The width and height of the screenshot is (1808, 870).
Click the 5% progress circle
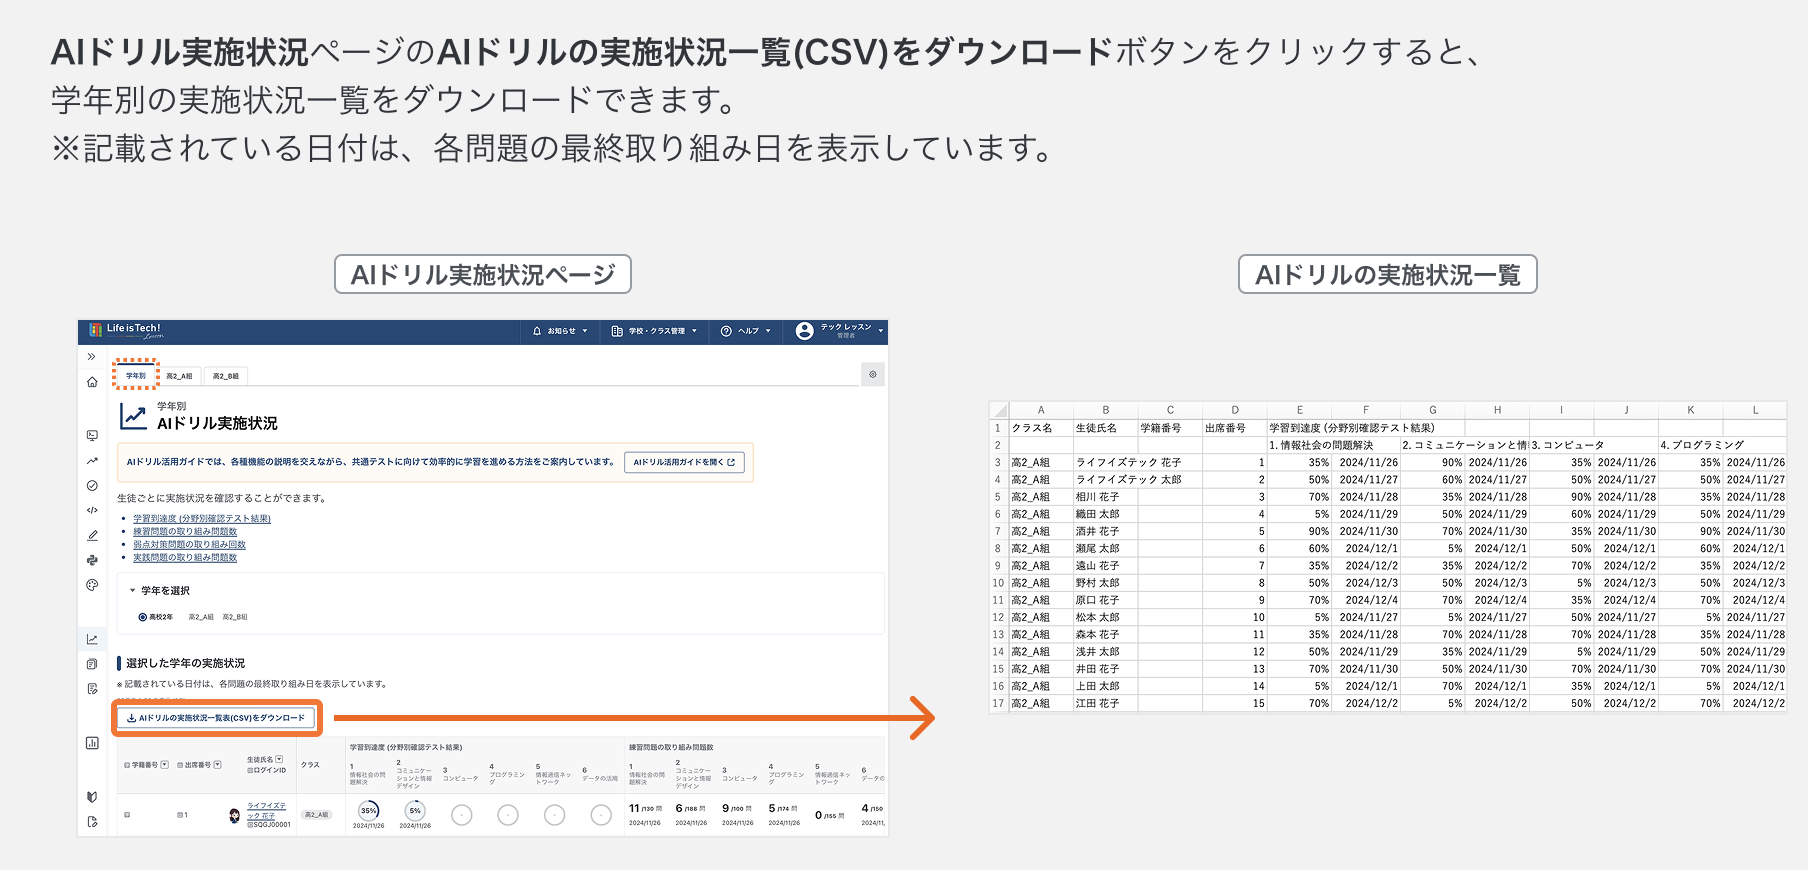(x=415, y=811)
